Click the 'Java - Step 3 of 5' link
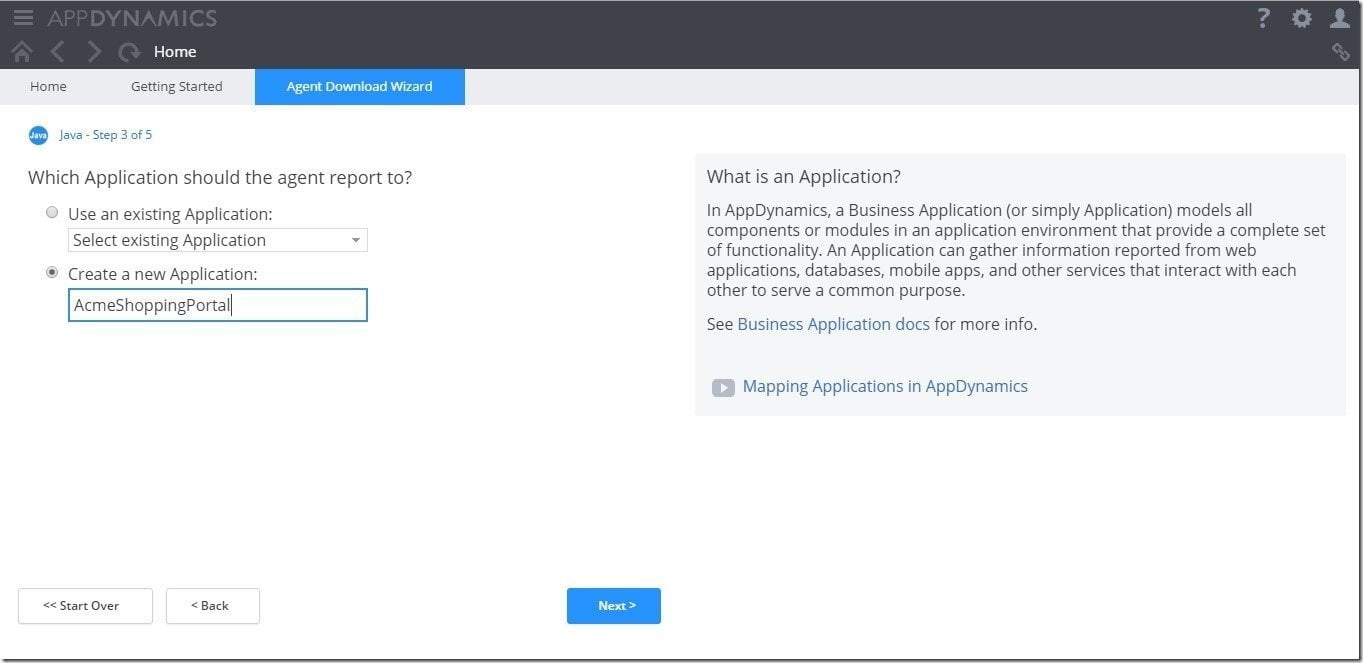 point(105,135)
